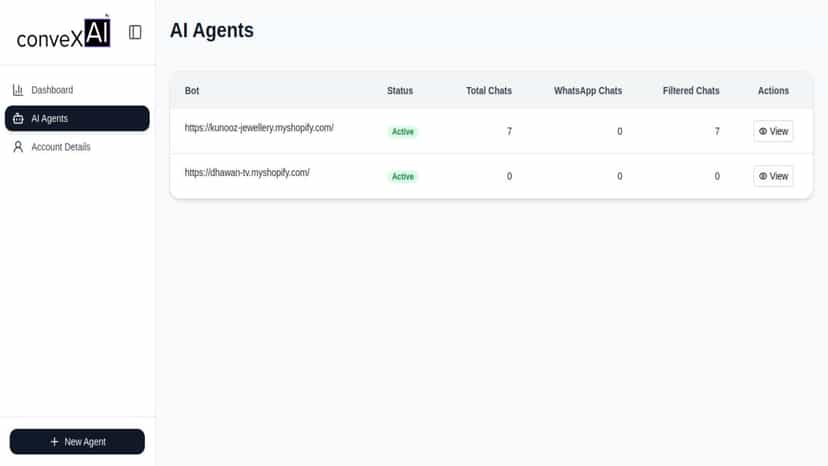Viewport: 828px width, 466px height.
Task: Collapse sidebar with panel toggle icon
Action: click(x=135, y=32)
